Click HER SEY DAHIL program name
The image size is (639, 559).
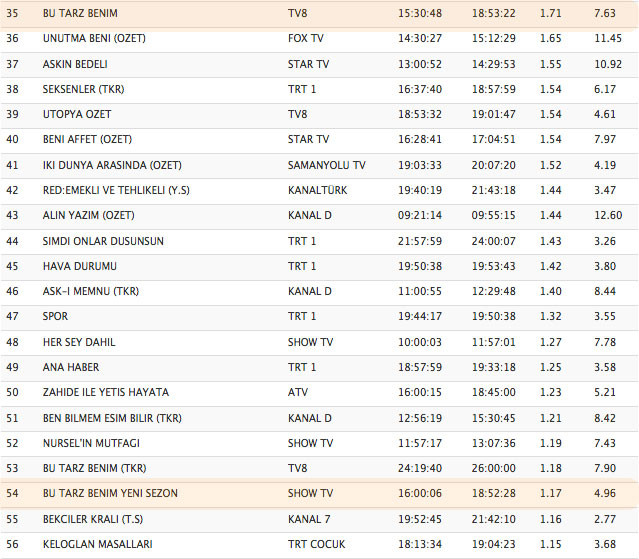pyautogui.click(x=79, y=342)
